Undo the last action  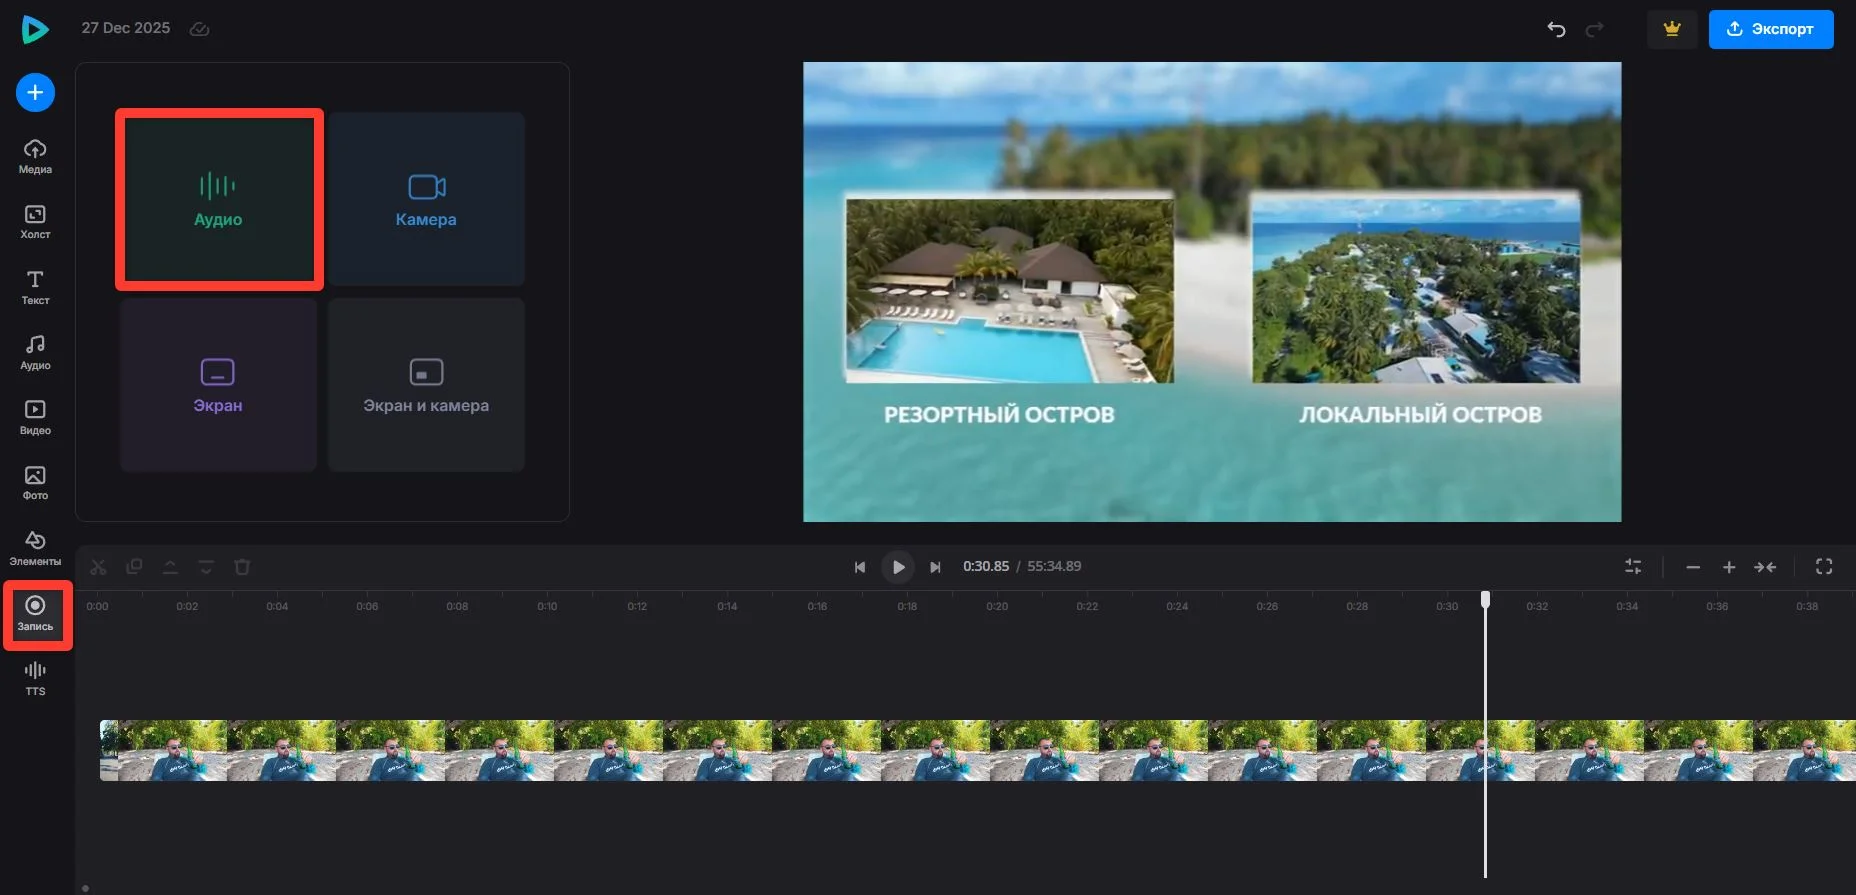[1556, 29]
